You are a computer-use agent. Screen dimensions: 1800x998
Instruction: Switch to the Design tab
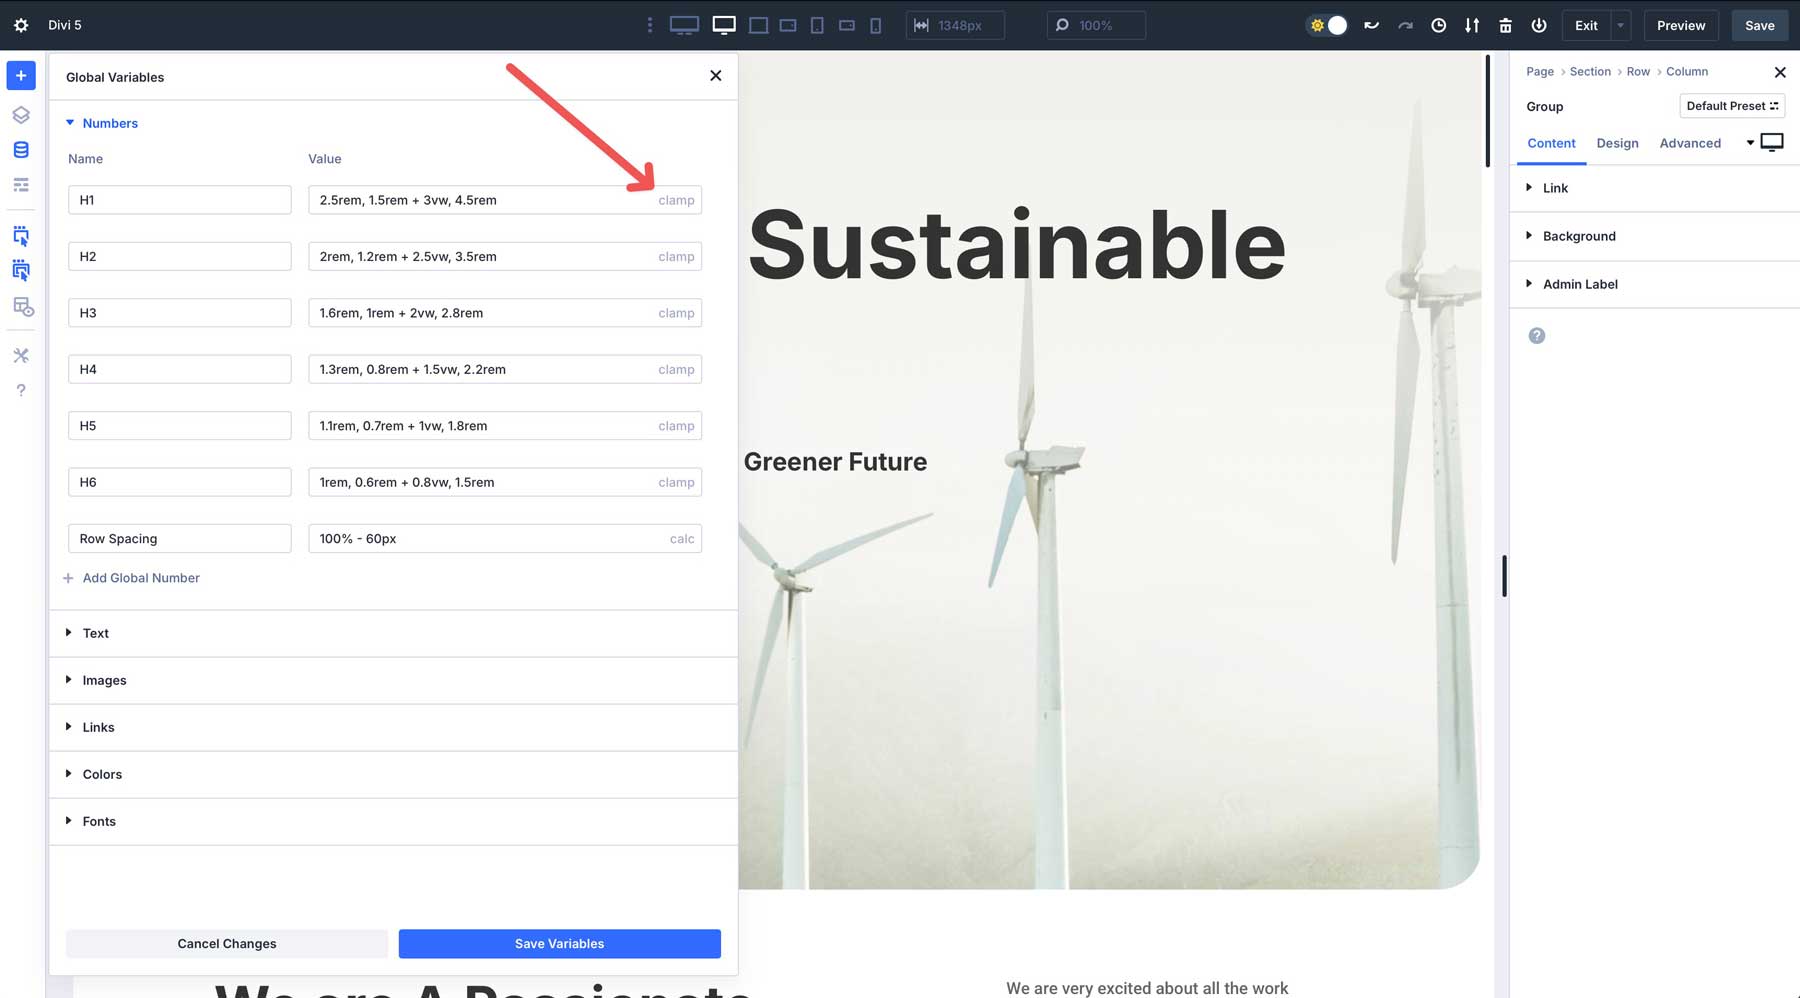(1617, 143)
